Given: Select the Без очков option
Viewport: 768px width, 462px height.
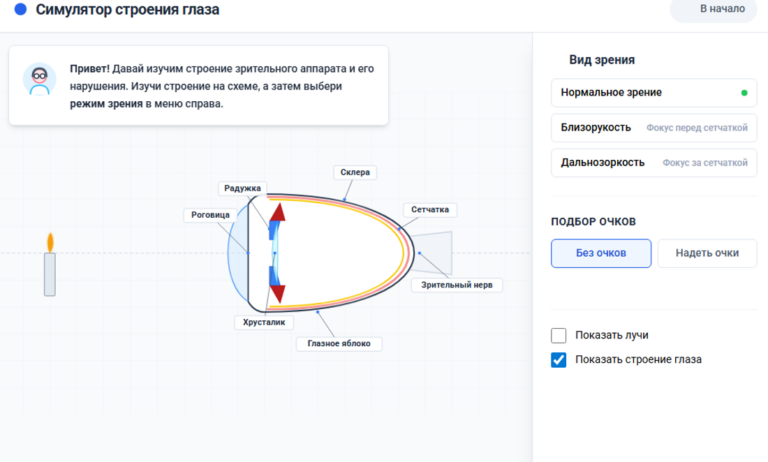Looking at the screenshot, I should (x=601, y=253).
